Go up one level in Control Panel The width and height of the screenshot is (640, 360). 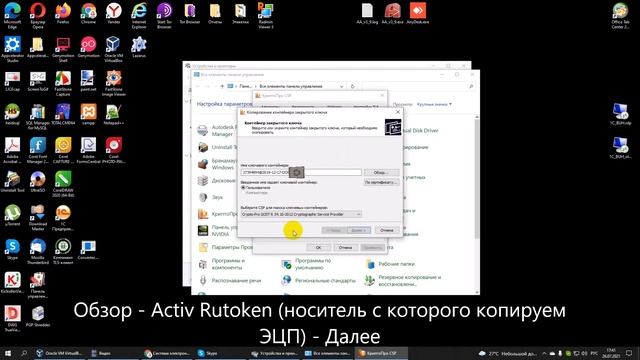pyautogui.click(x=222, y=87)
